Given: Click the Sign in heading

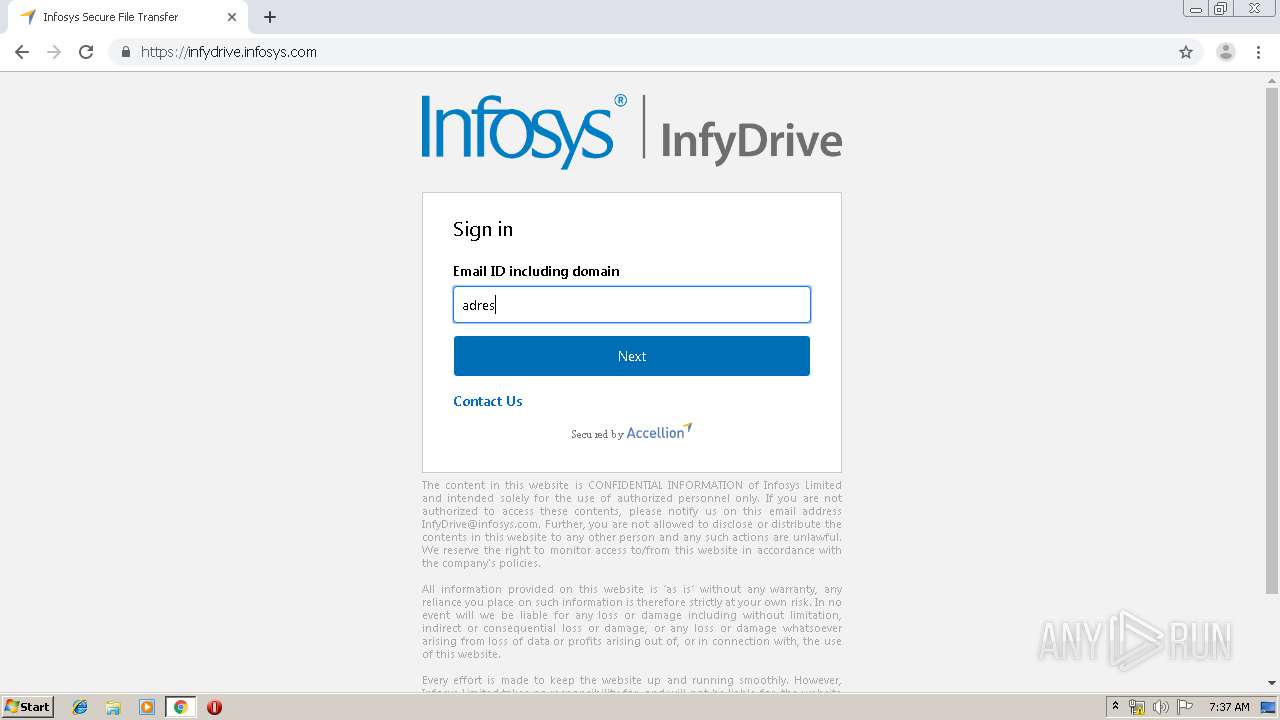Looking at the screenshot, I should pyautogui.click(x=483, y=229).
